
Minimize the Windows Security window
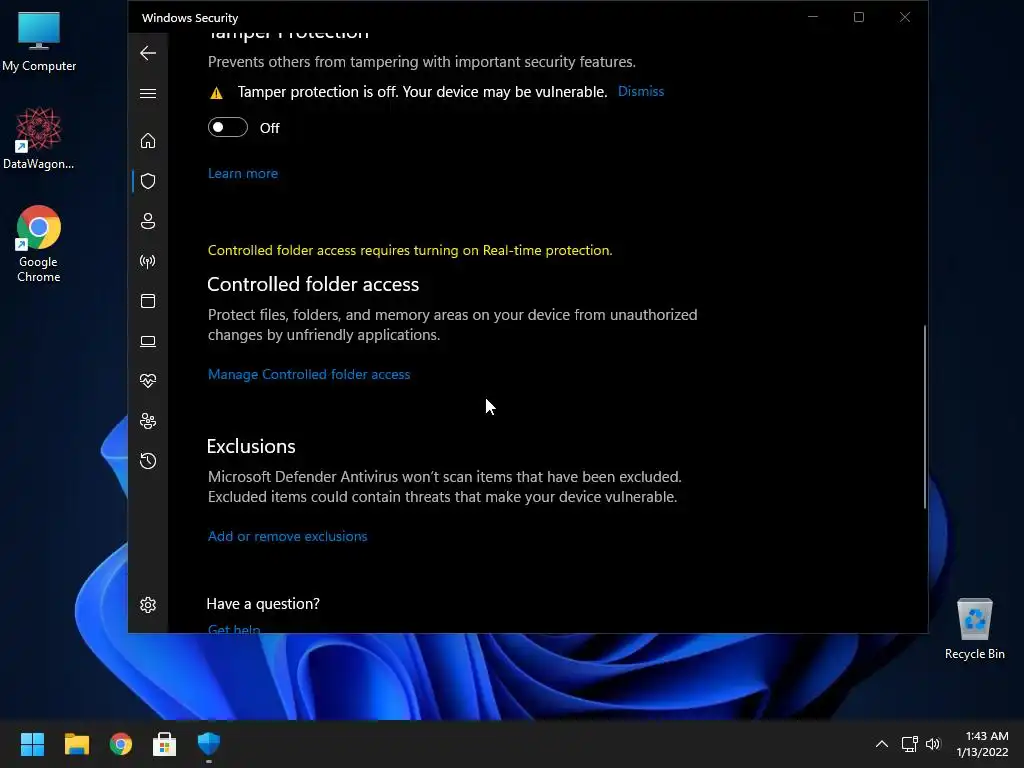[x=813, y=17]
